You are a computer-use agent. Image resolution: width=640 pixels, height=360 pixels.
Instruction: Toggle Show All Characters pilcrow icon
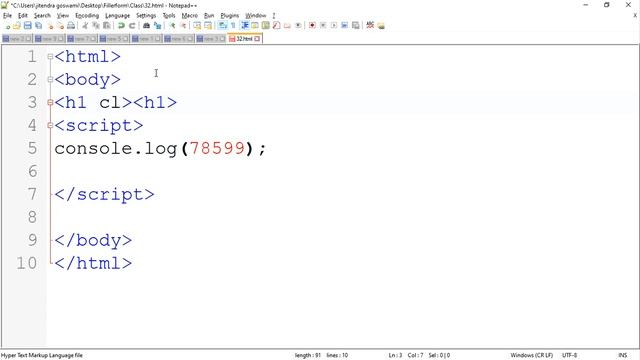point(233,26)
